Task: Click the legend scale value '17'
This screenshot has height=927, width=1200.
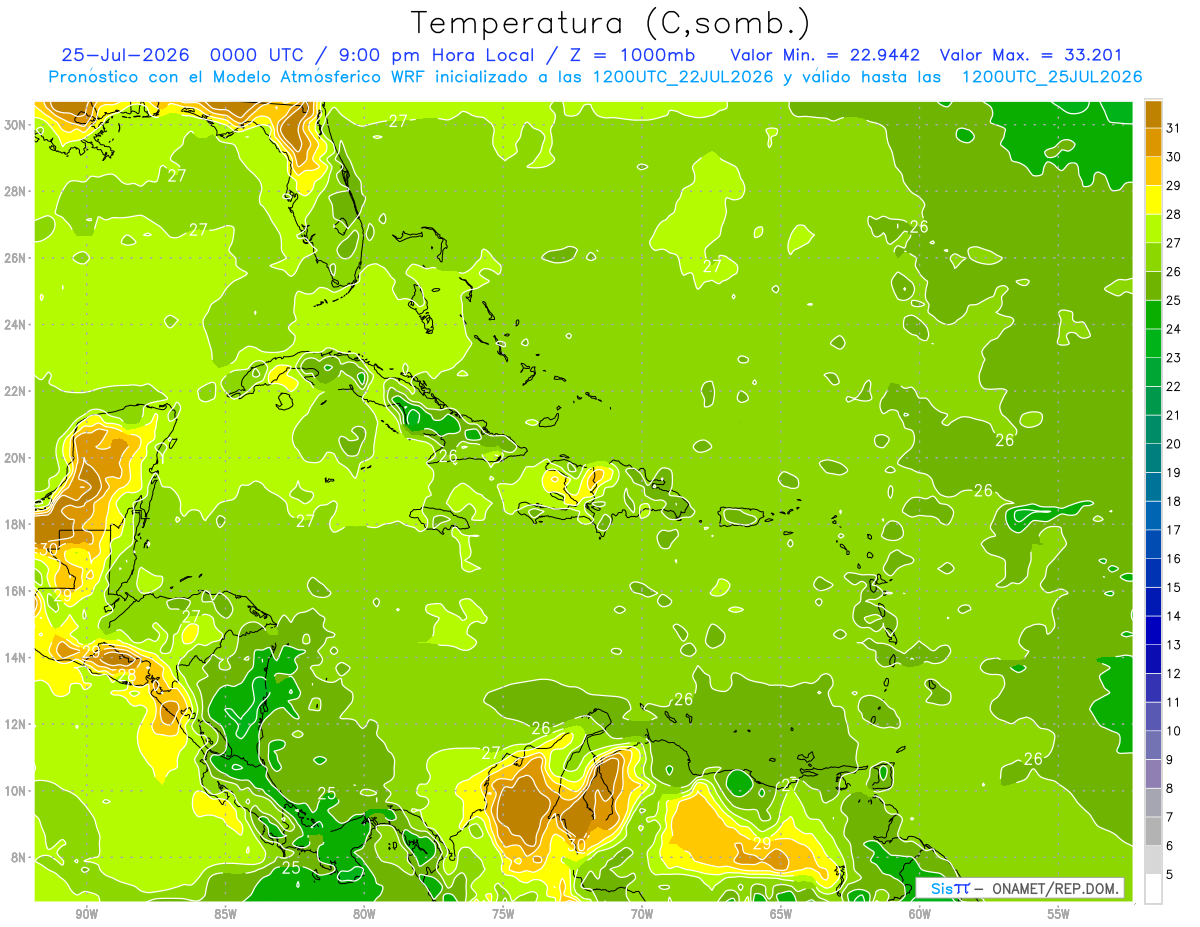Action: [x=1174, y=529]
